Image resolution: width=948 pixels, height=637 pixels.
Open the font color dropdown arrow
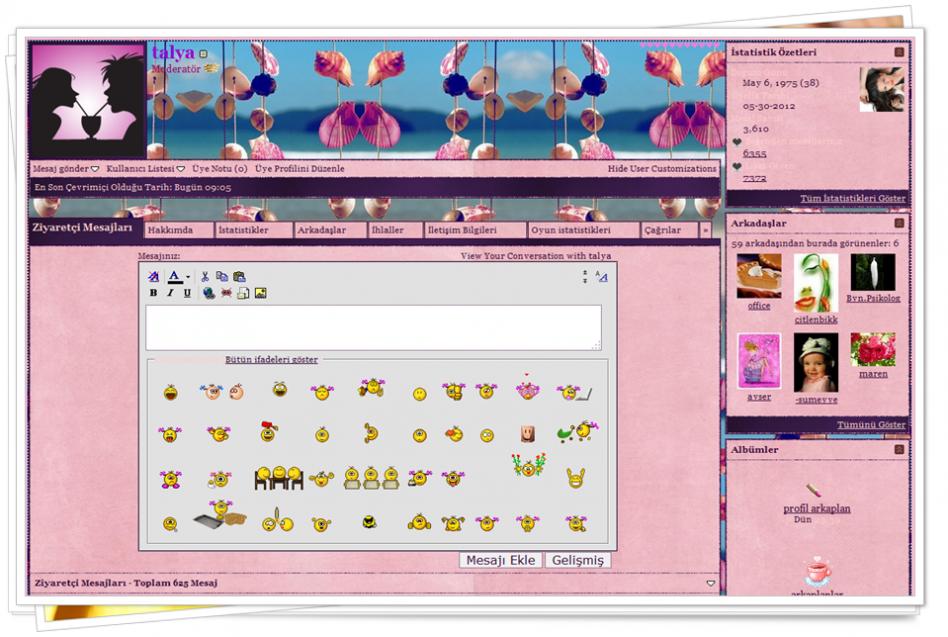pyautogui.click(x=188, y=277)
